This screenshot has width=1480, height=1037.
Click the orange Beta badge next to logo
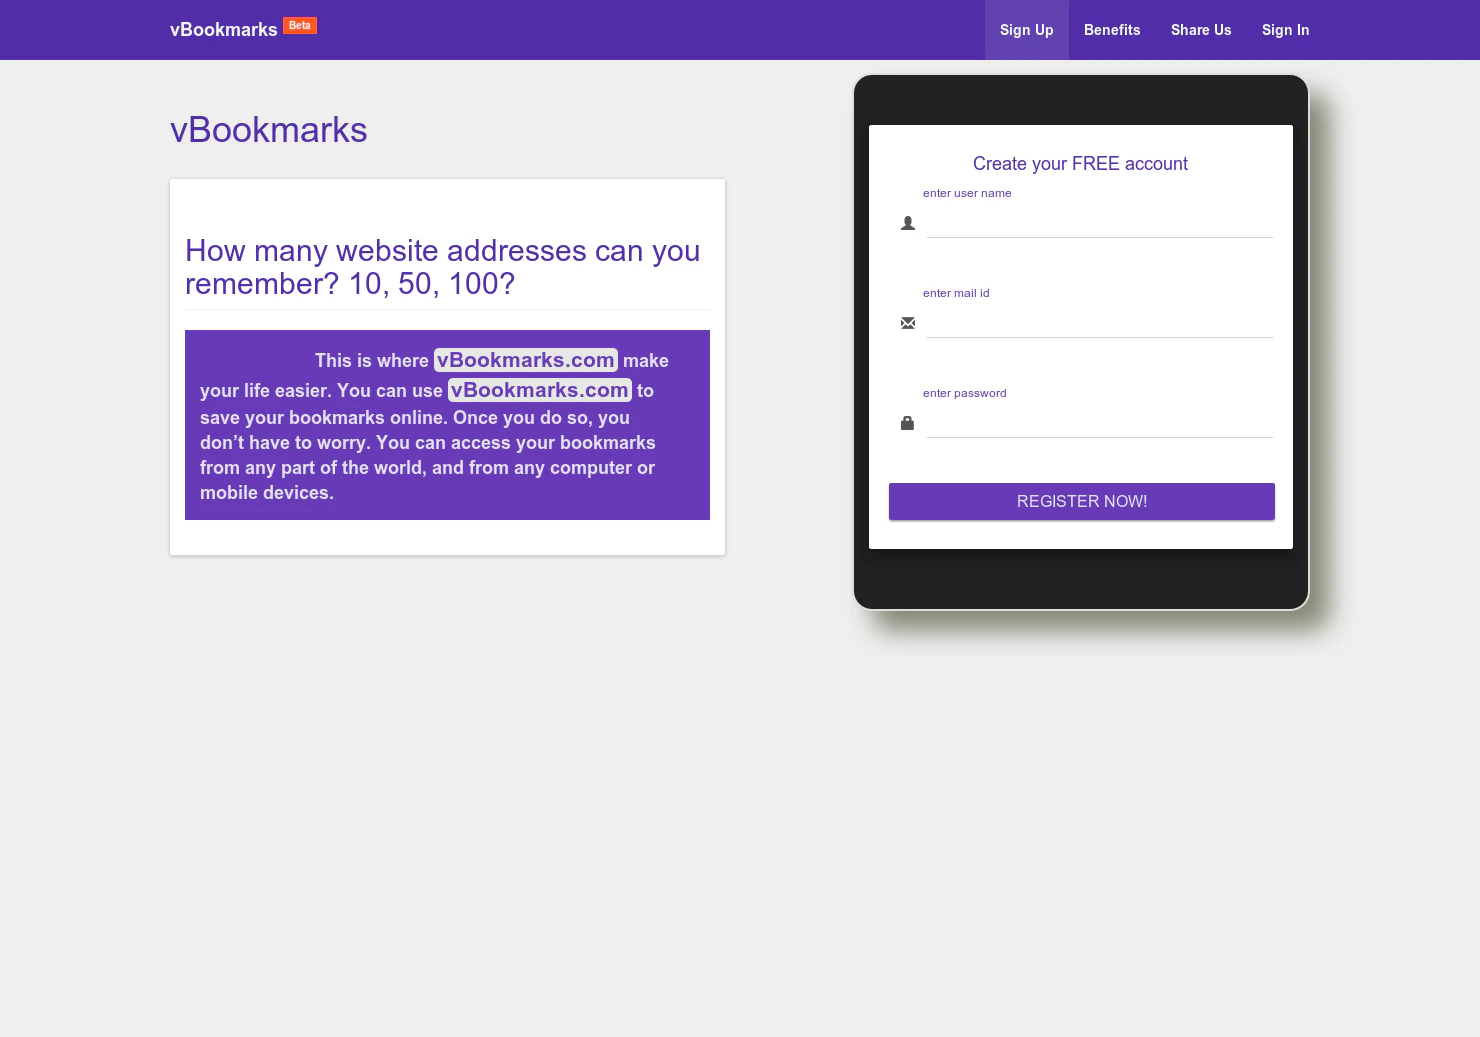click(299, 25)
